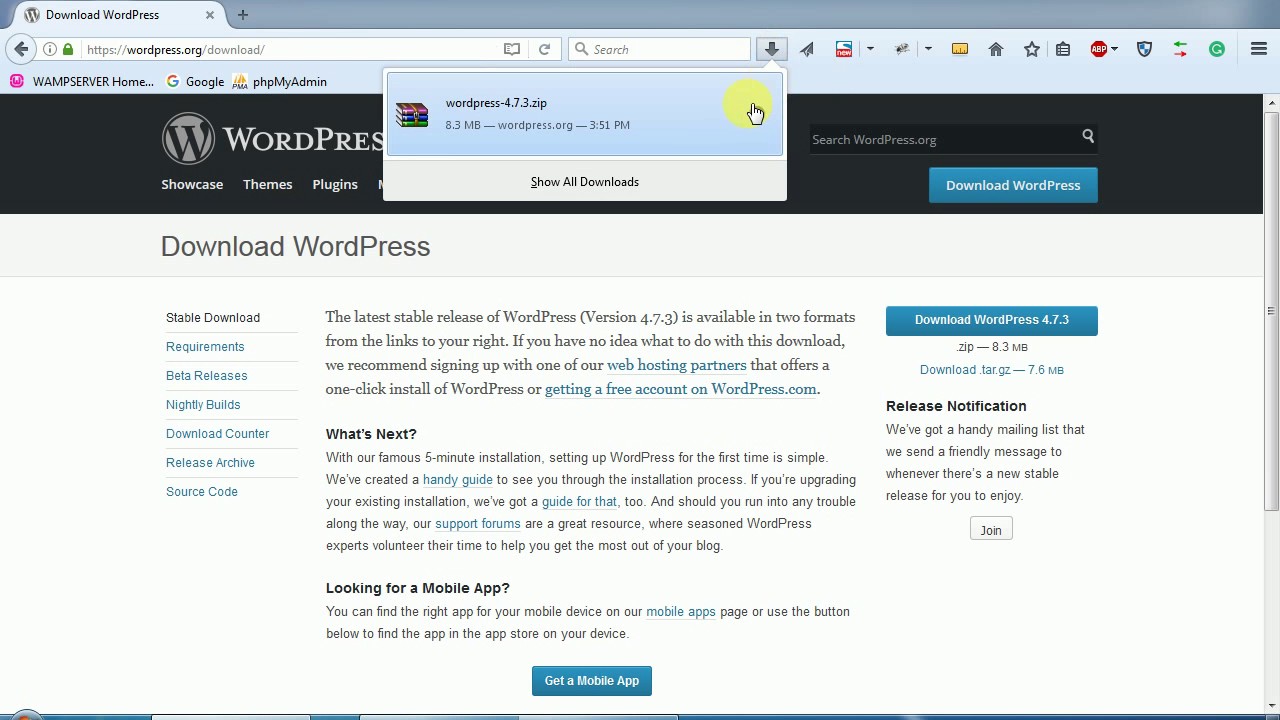Click the green padlock security icon
The height and width of the screenshot is (720, 1280).
(x=68, y=49)
